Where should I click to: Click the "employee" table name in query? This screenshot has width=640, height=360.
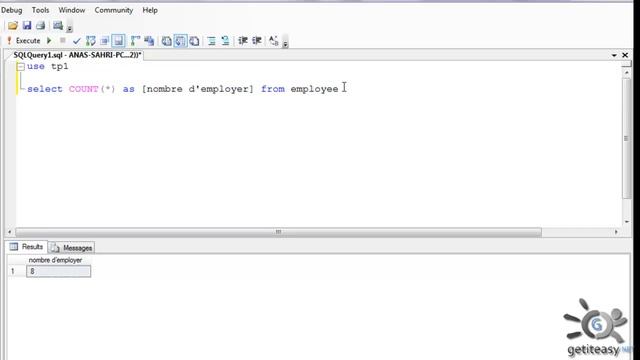[x=314, y=89]
